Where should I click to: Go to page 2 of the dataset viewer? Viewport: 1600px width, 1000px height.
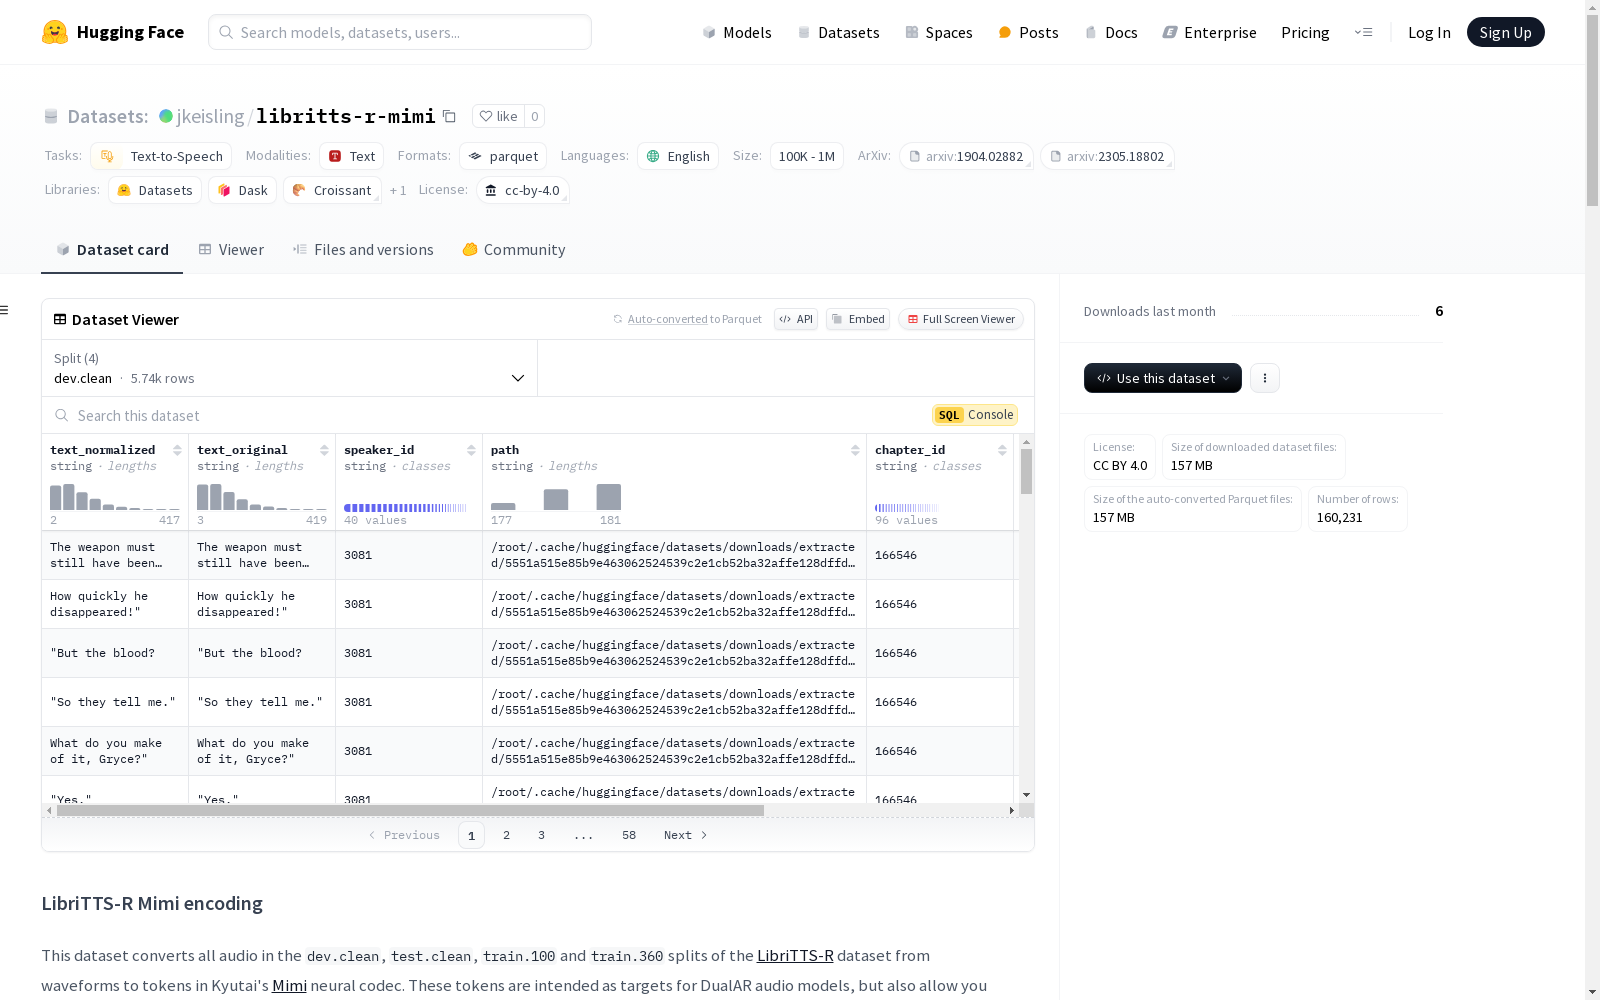tap(507, 835)
